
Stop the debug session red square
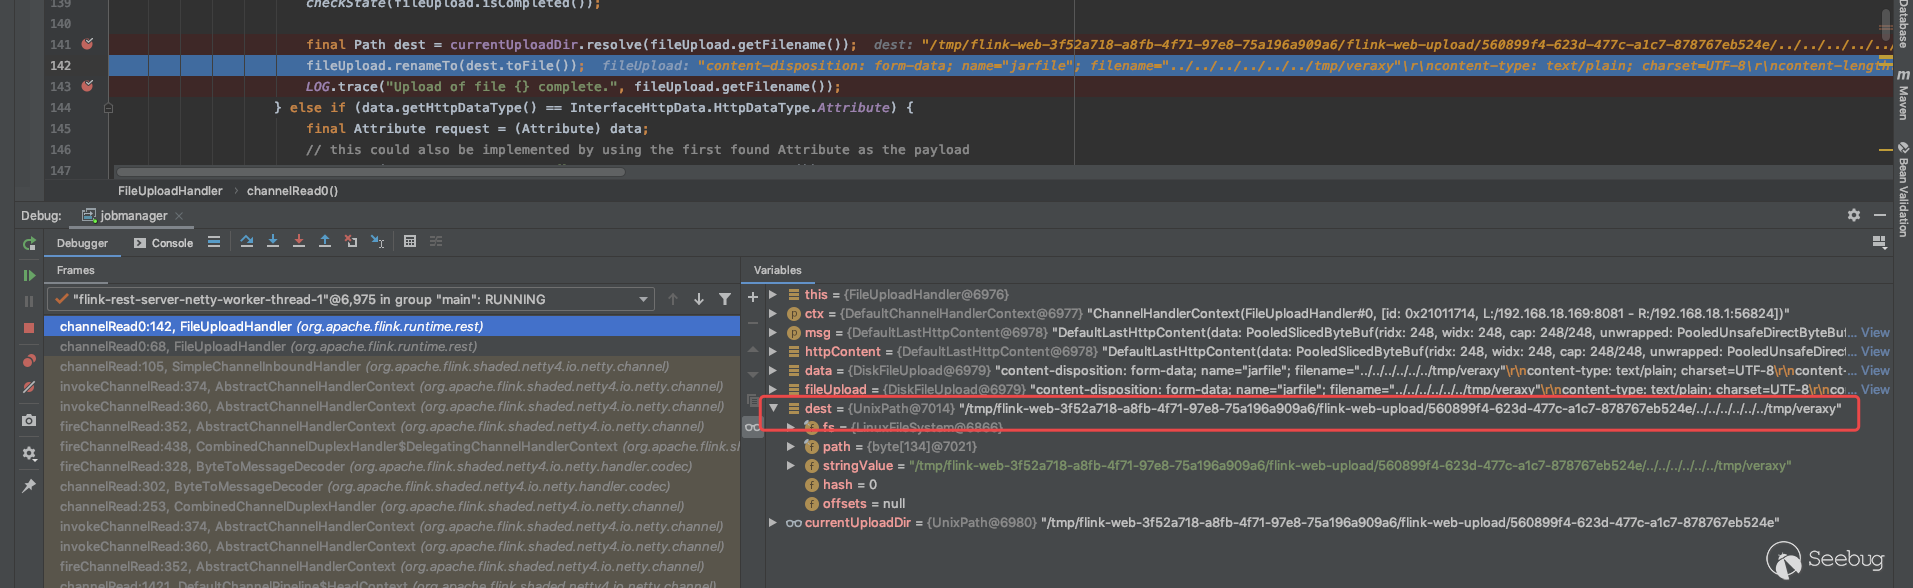(29, 328)
